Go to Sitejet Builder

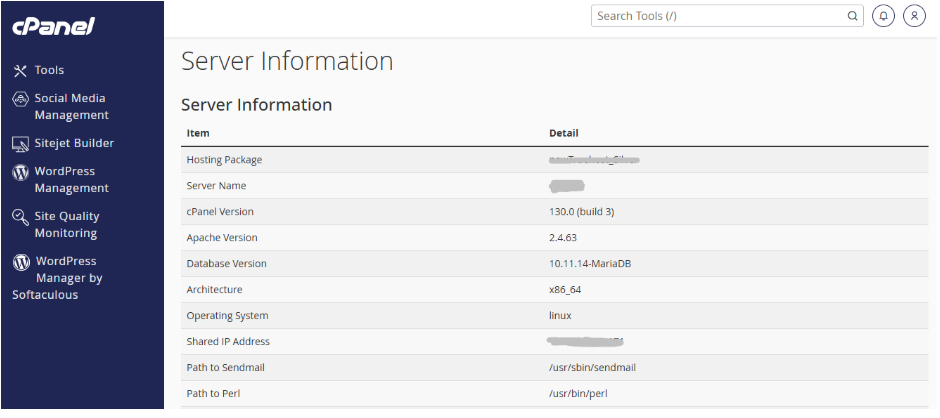74,143
